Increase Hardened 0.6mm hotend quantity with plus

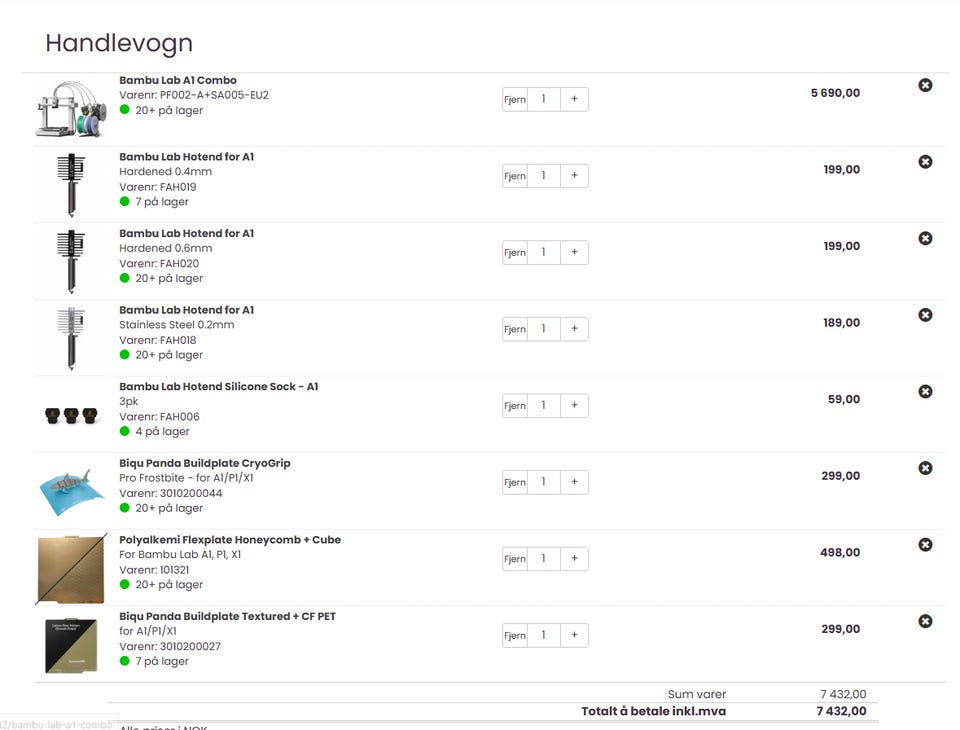574,252
